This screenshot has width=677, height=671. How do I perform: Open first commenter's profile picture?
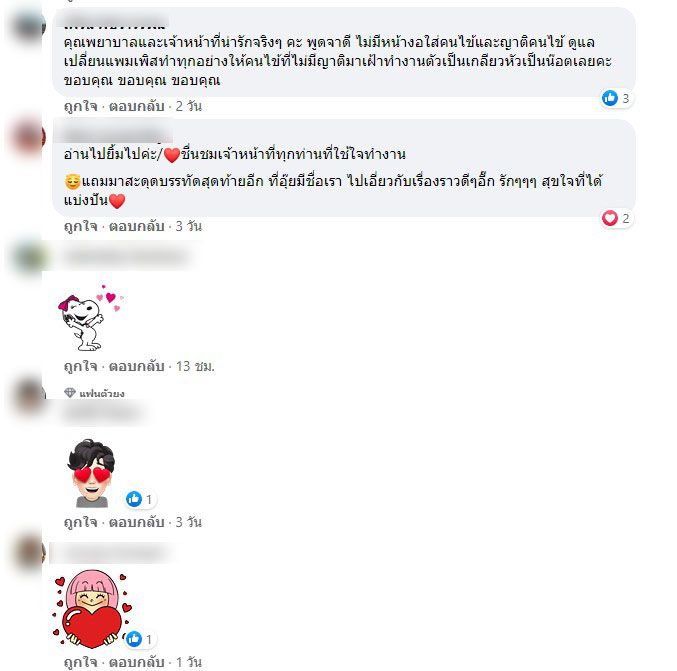28,26
